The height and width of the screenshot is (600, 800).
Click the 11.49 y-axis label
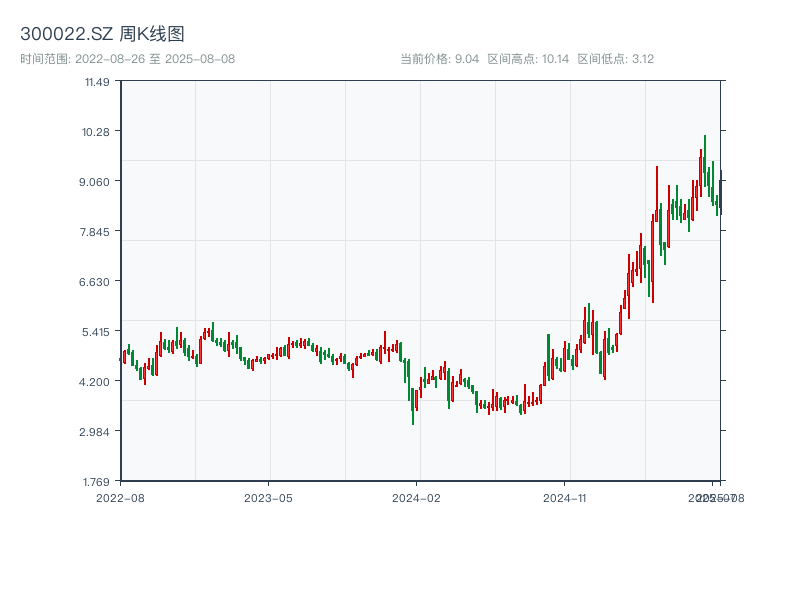click(97, 82)
